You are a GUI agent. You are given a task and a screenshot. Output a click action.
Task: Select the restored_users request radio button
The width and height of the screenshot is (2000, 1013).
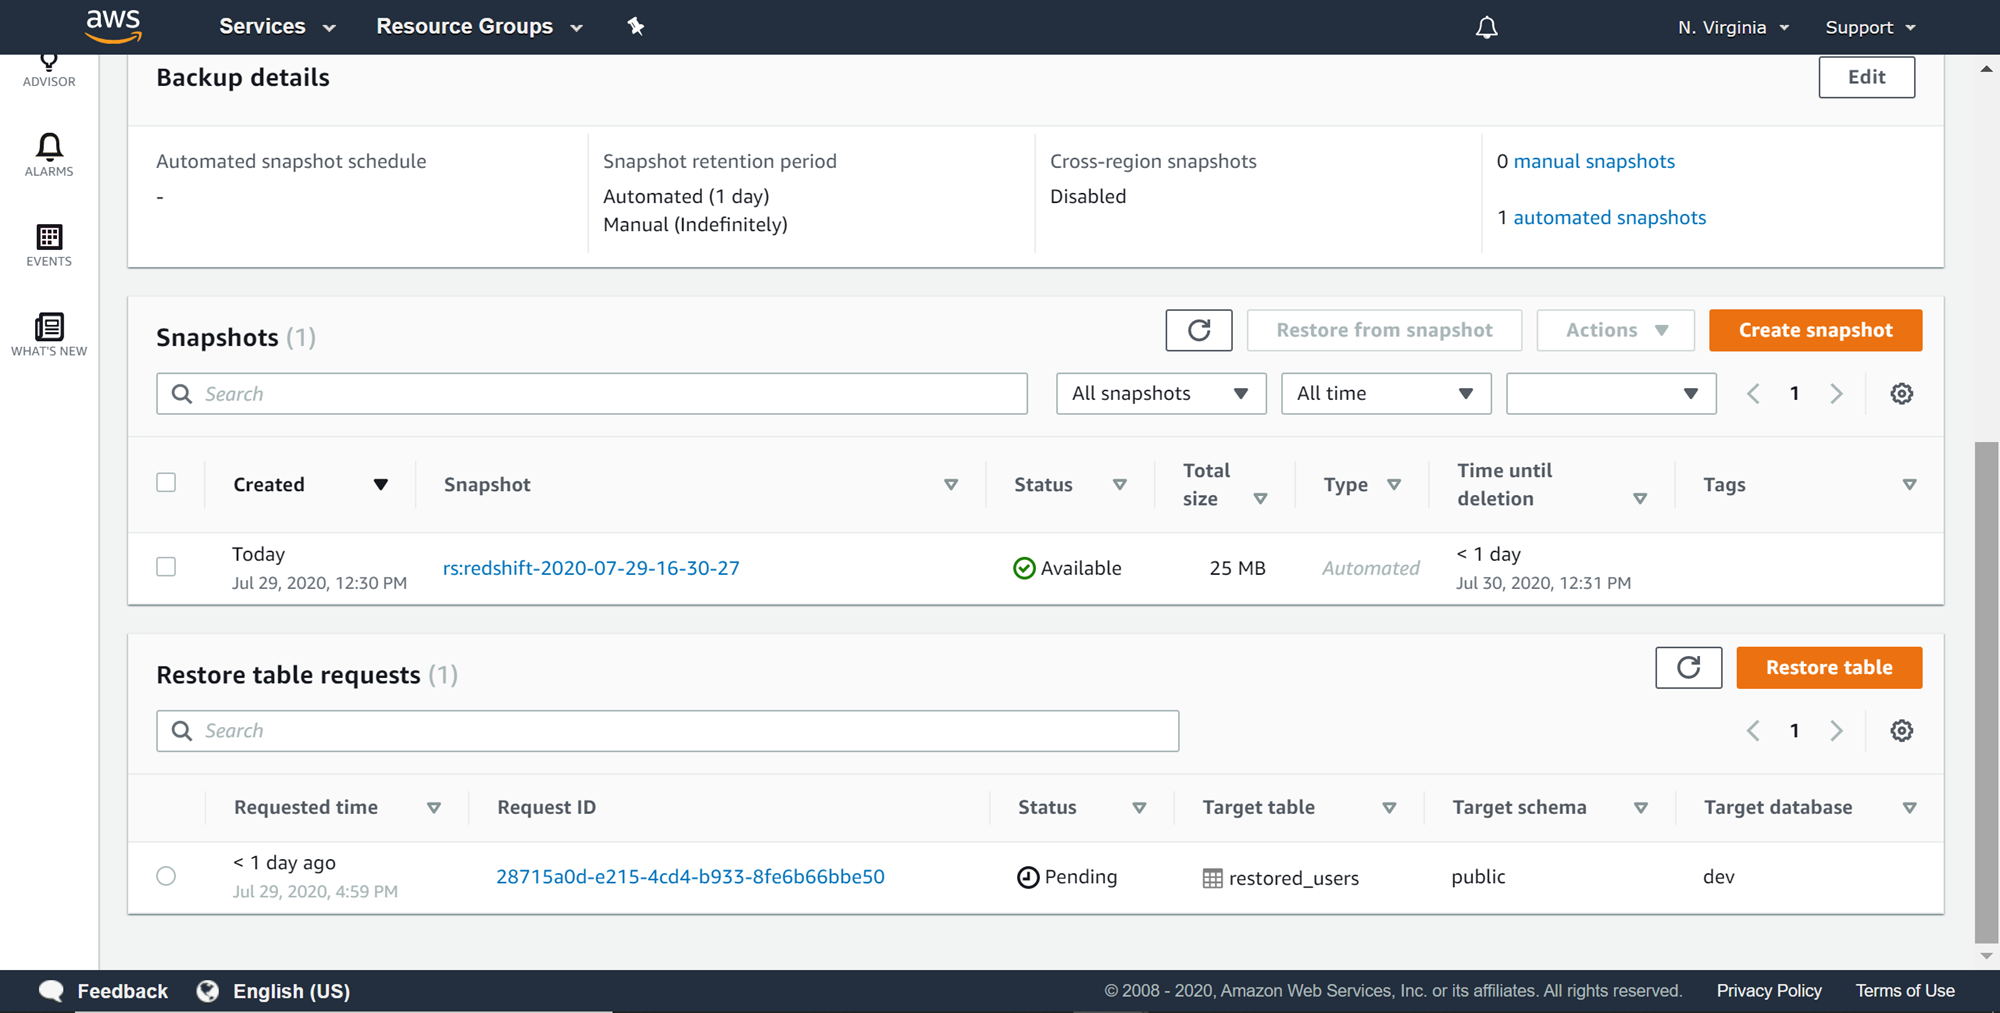(x=166, y=876)
